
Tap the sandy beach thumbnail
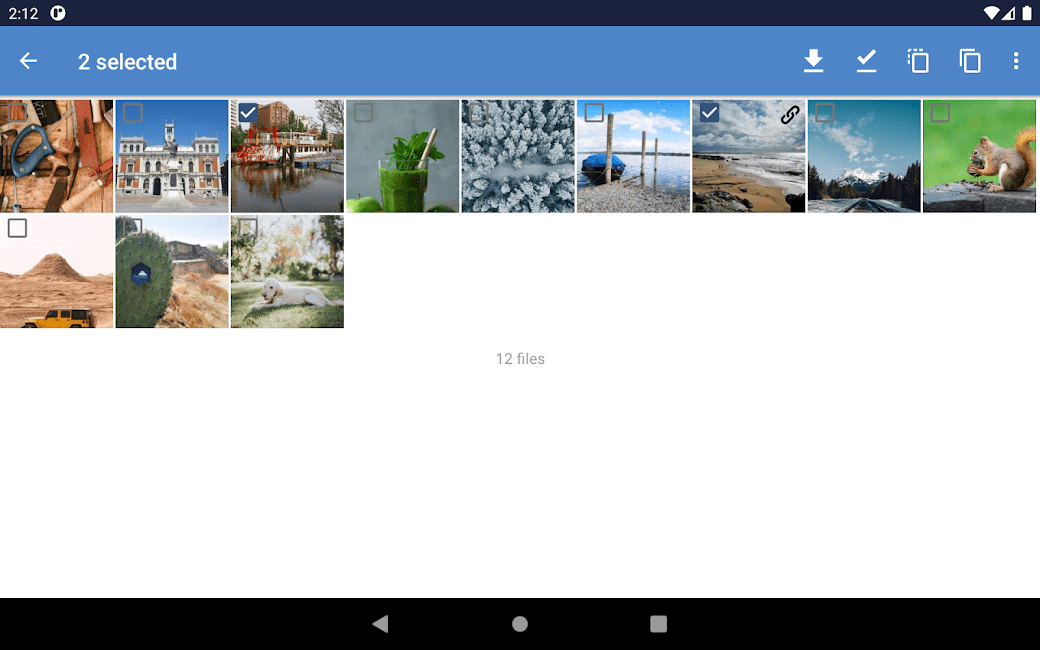point(749,157)
